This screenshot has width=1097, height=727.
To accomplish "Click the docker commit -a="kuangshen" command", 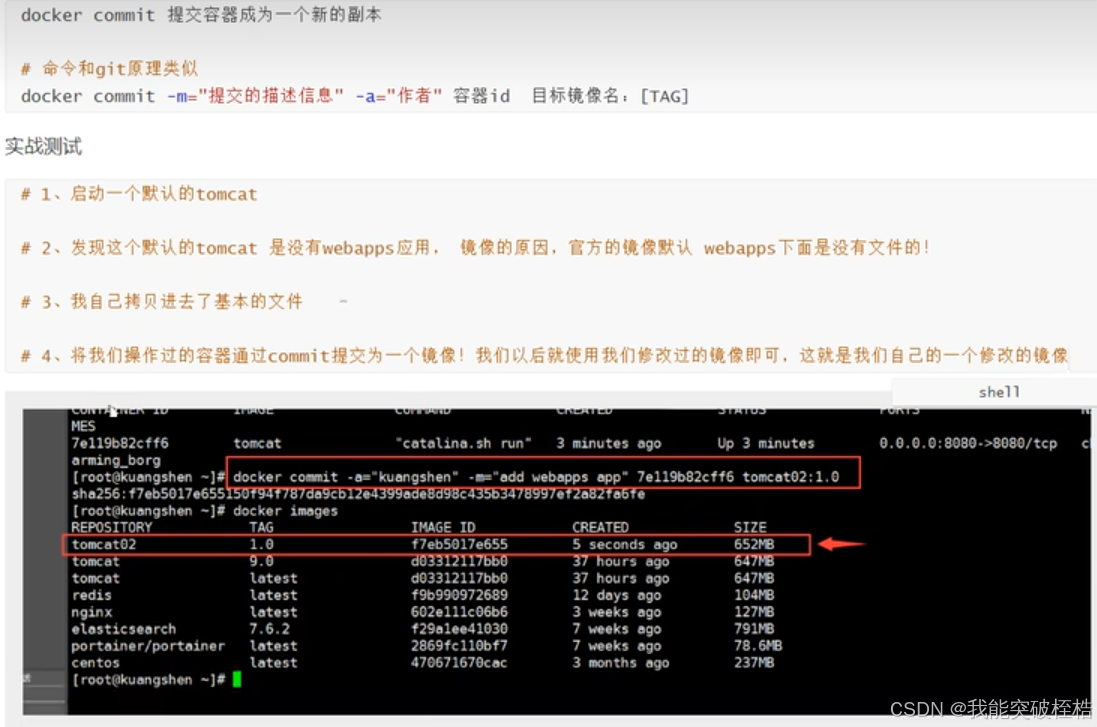I will (536, 477).
